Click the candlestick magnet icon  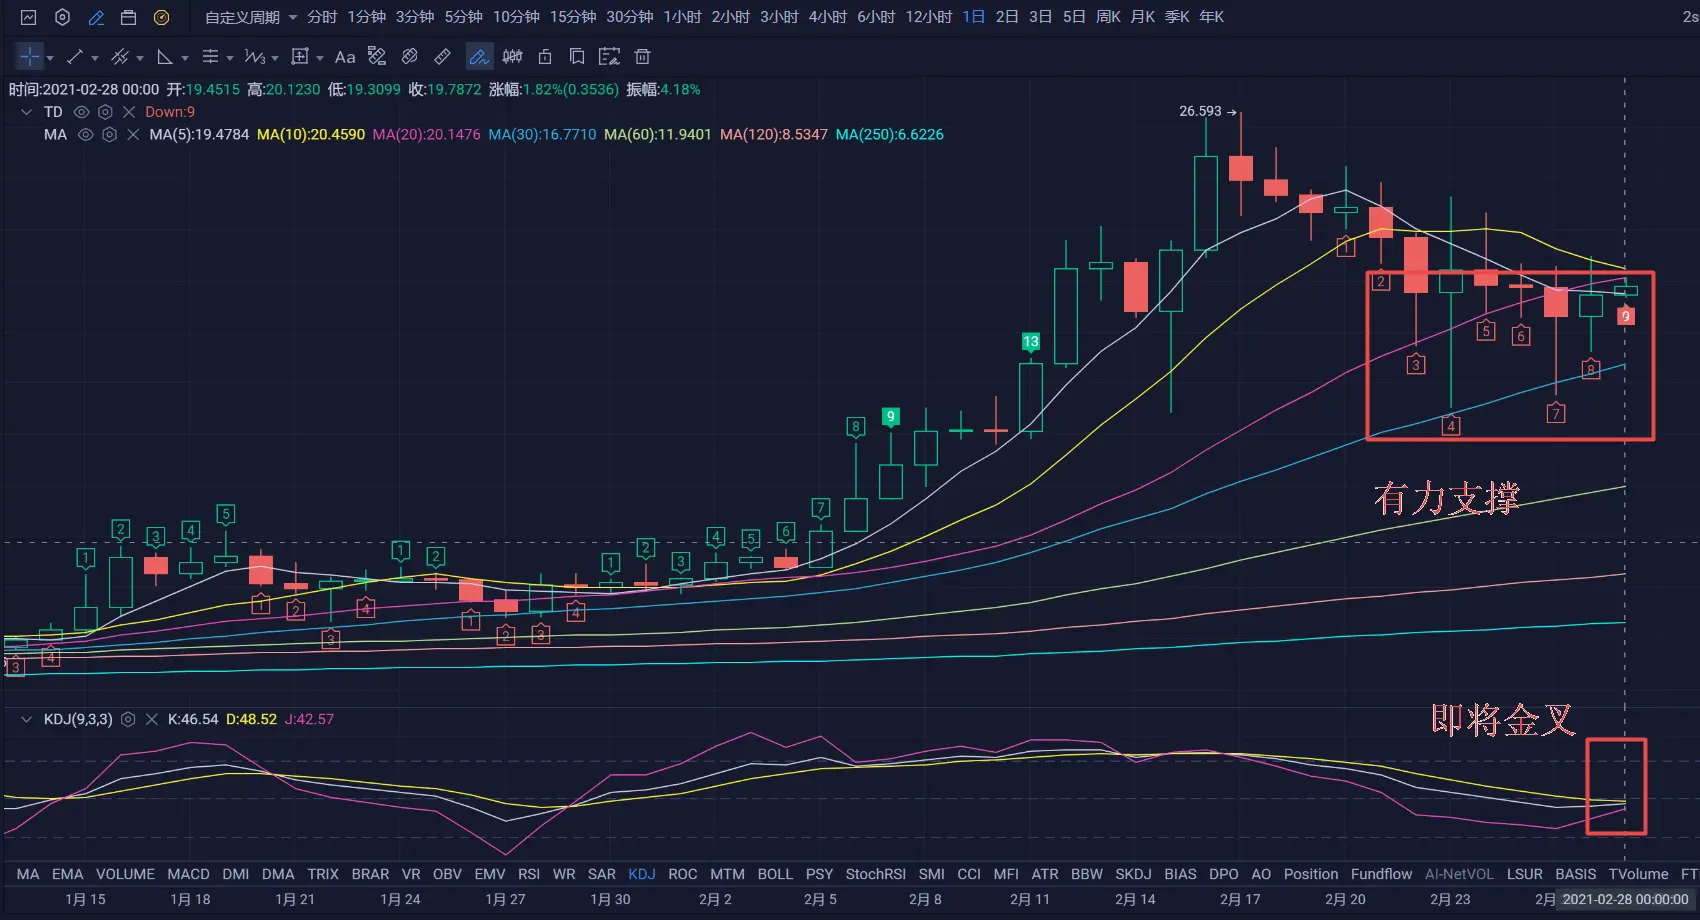click(x=513, y=56)
